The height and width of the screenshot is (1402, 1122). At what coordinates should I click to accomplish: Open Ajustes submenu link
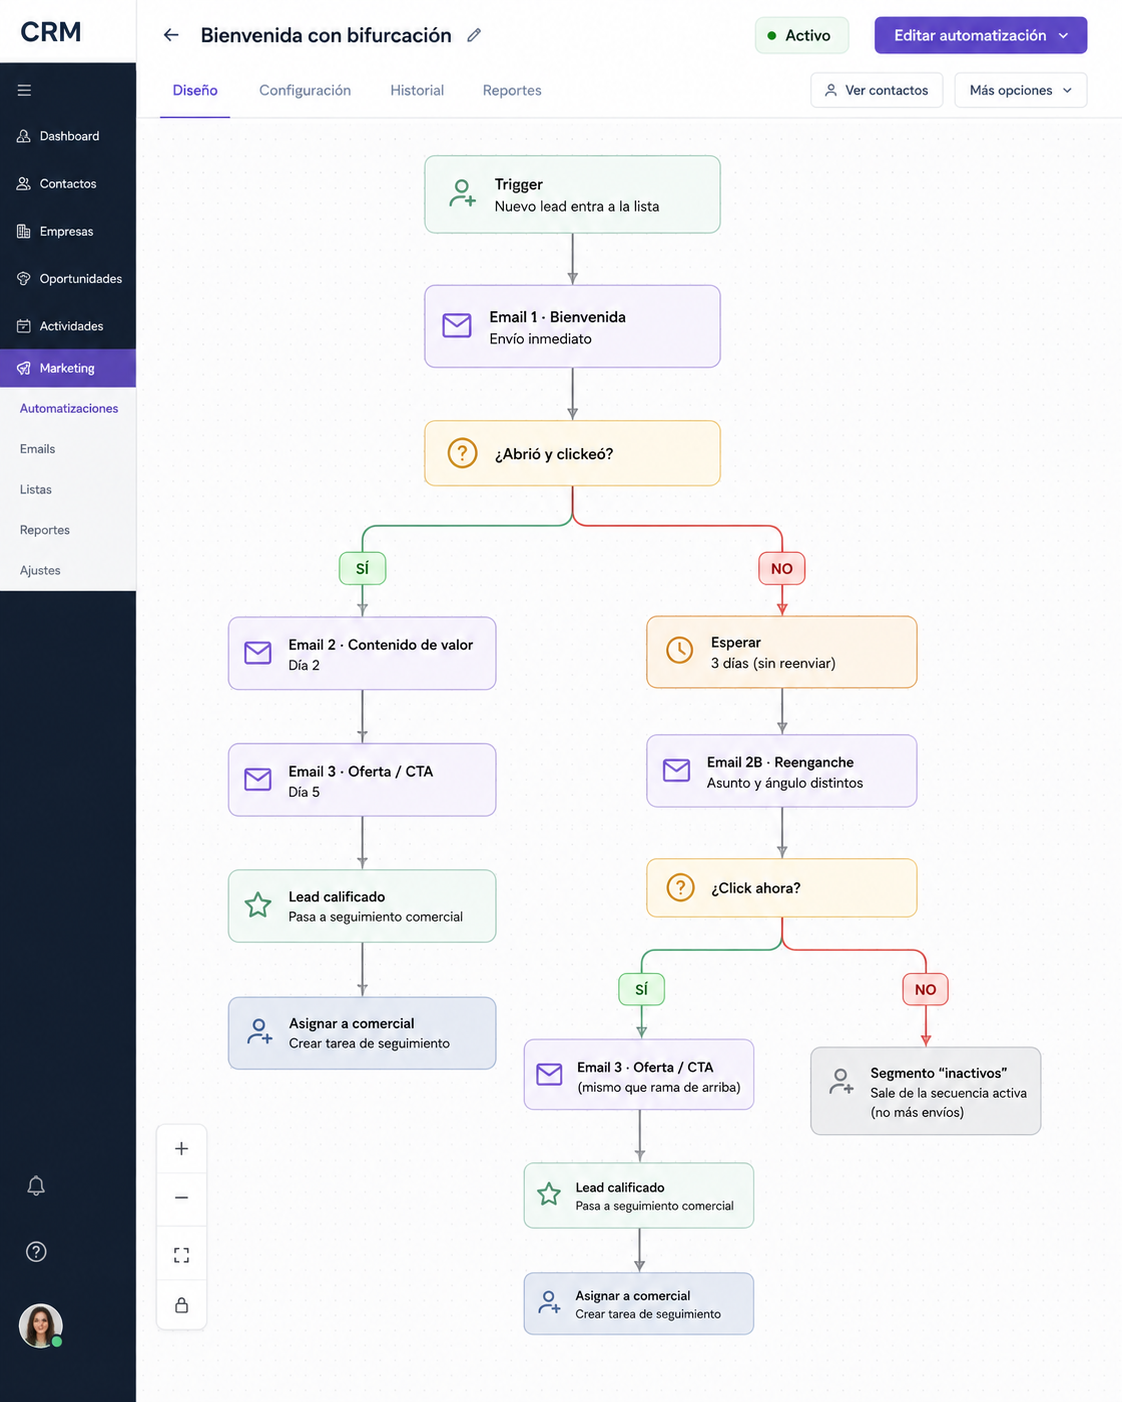click(x=40, y=570)
